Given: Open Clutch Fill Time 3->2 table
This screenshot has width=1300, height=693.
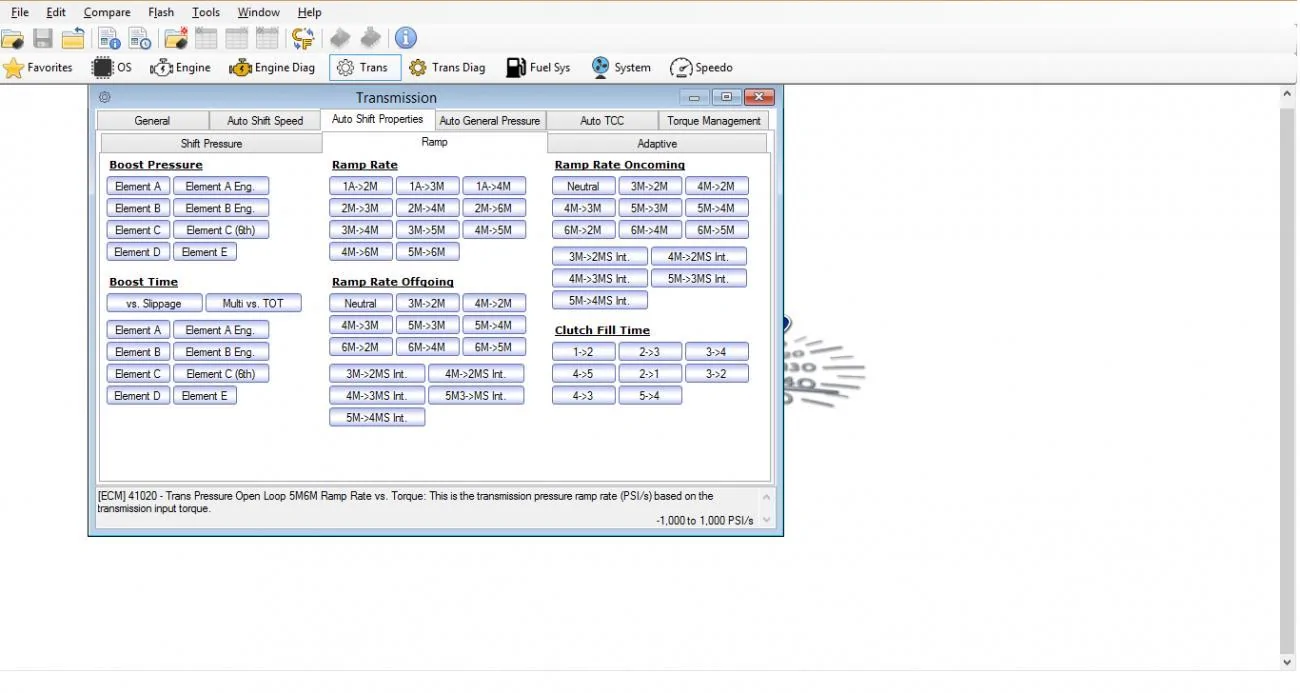Looking at the screenshot, I should [x=716, y=374].
